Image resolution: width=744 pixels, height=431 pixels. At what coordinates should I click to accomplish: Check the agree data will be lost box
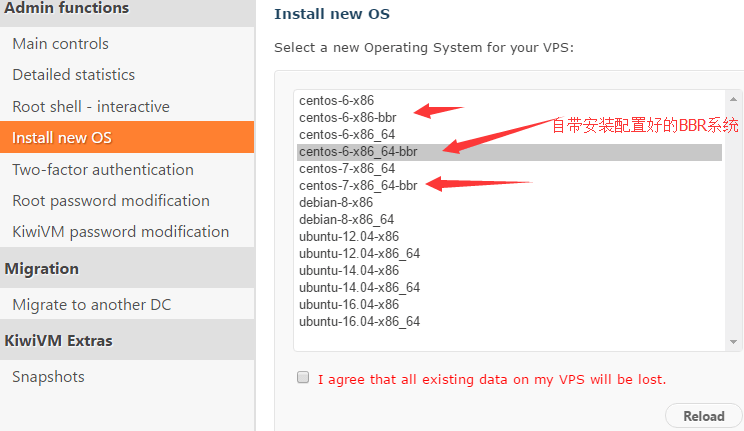tap(303, 377)
